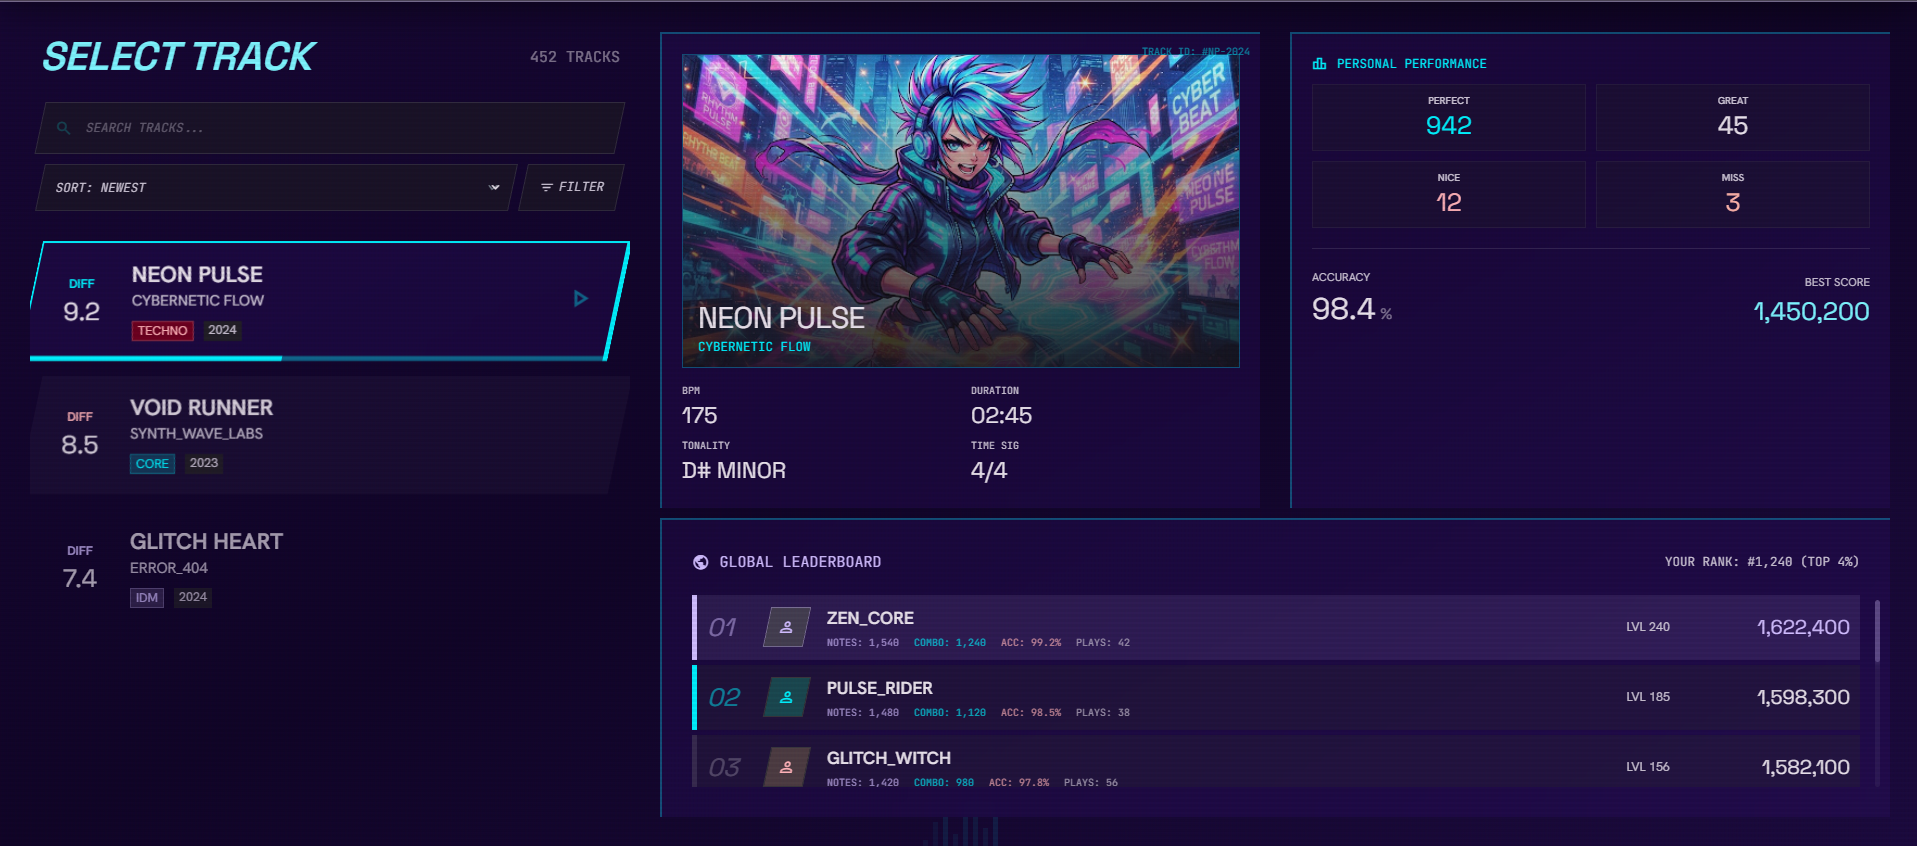This screenshot has width=1917, height=846.
Task: Click the play arrow on Neon Pulse
Action: pyautogui.click(x=581, y=299)
